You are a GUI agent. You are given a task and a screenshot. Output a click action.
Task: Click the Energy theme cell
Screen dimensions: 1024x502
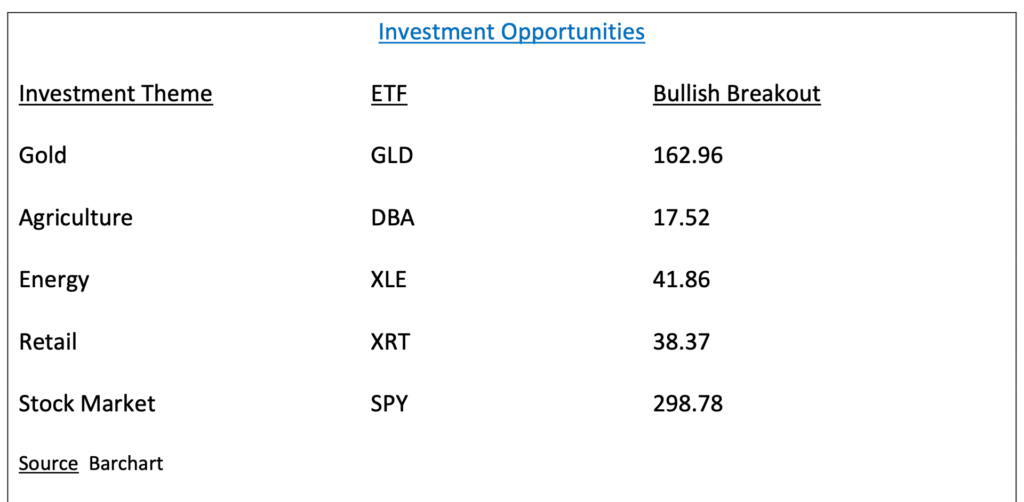(x=54, y=280)
